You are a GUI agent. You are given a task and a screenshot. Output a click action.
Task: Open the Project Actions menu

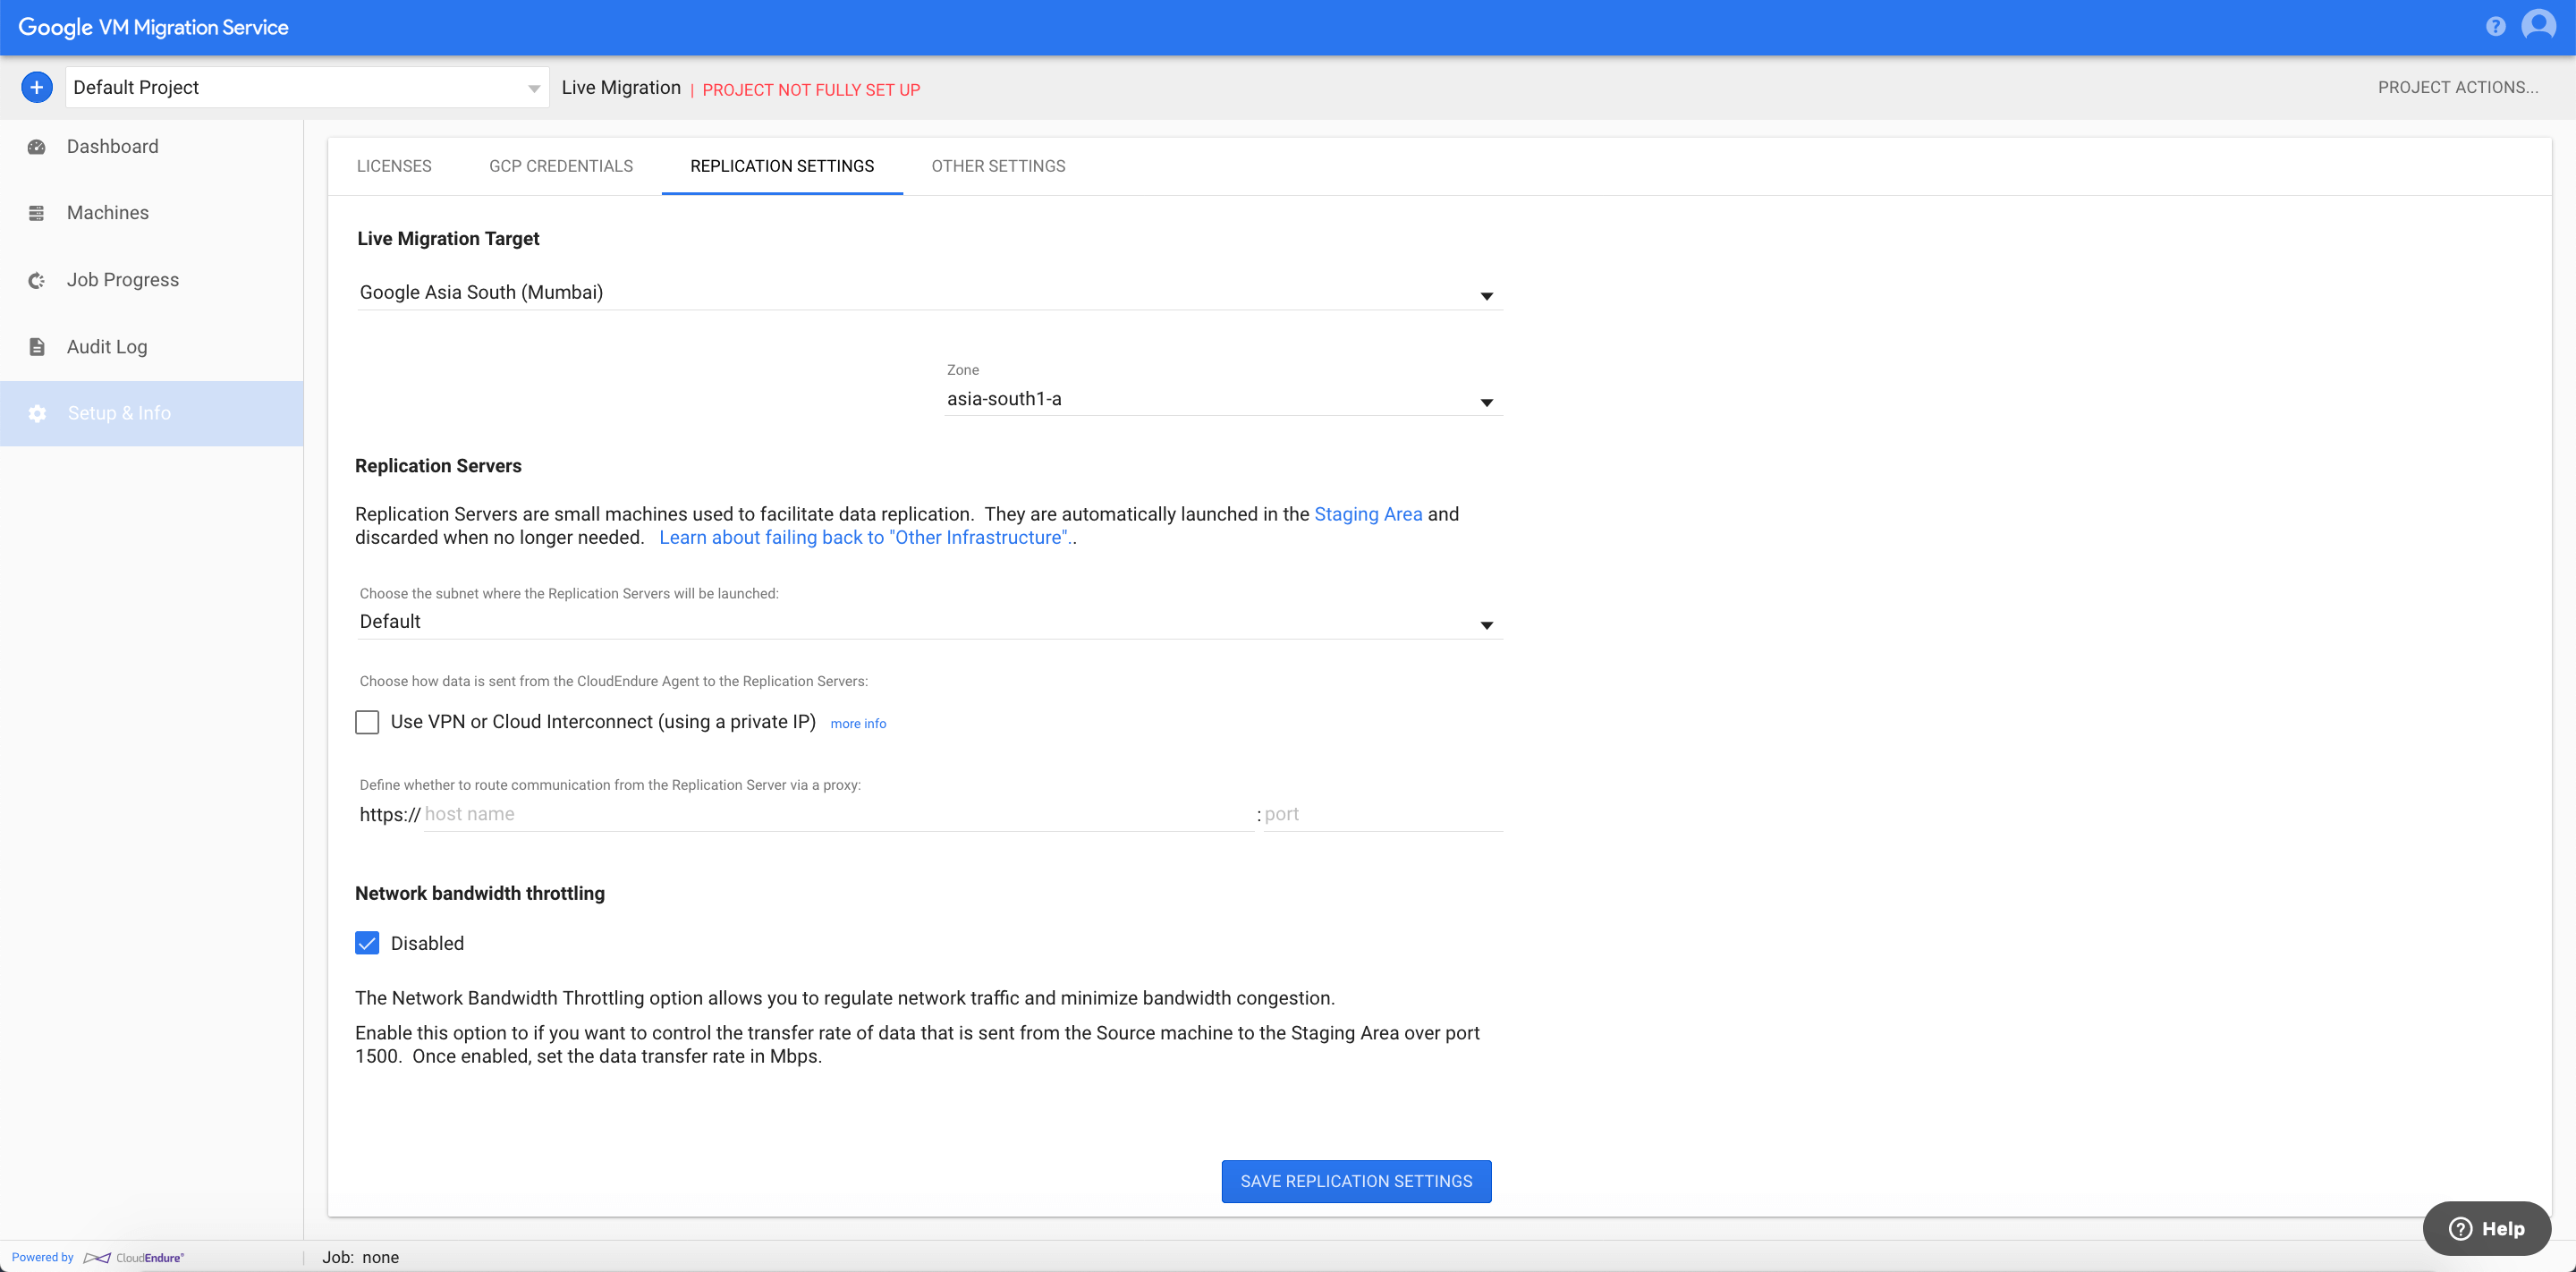(2458, 87)
